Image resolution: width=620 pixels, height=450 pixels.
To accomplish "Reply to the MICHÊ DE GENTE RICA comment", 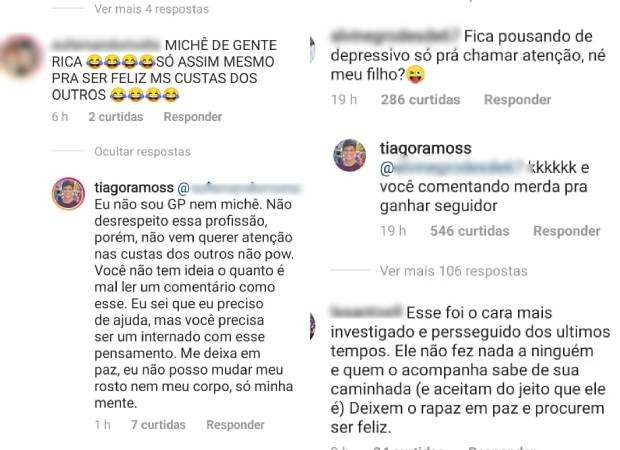I will pos(193,117).
